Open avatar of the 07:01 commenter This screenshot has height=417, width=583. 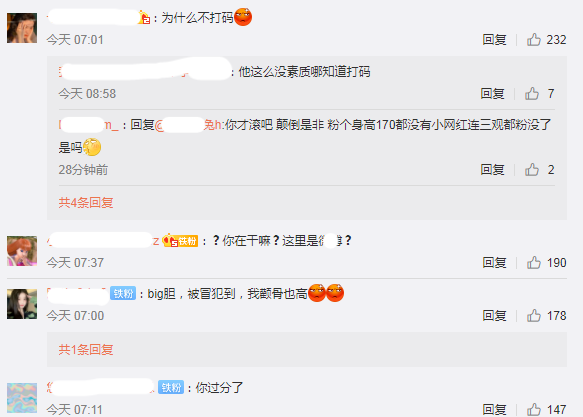[x=22, y=28]
